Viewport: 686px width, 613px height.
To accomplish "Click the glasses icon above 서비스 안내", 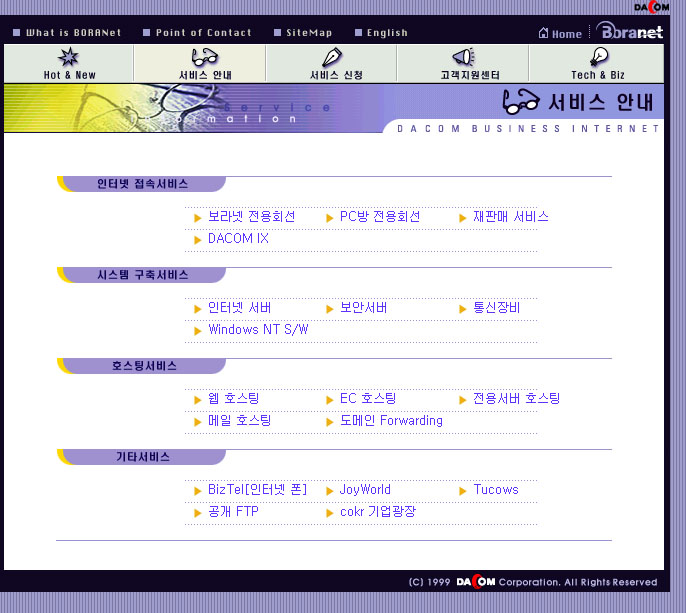I will (204, 57).
